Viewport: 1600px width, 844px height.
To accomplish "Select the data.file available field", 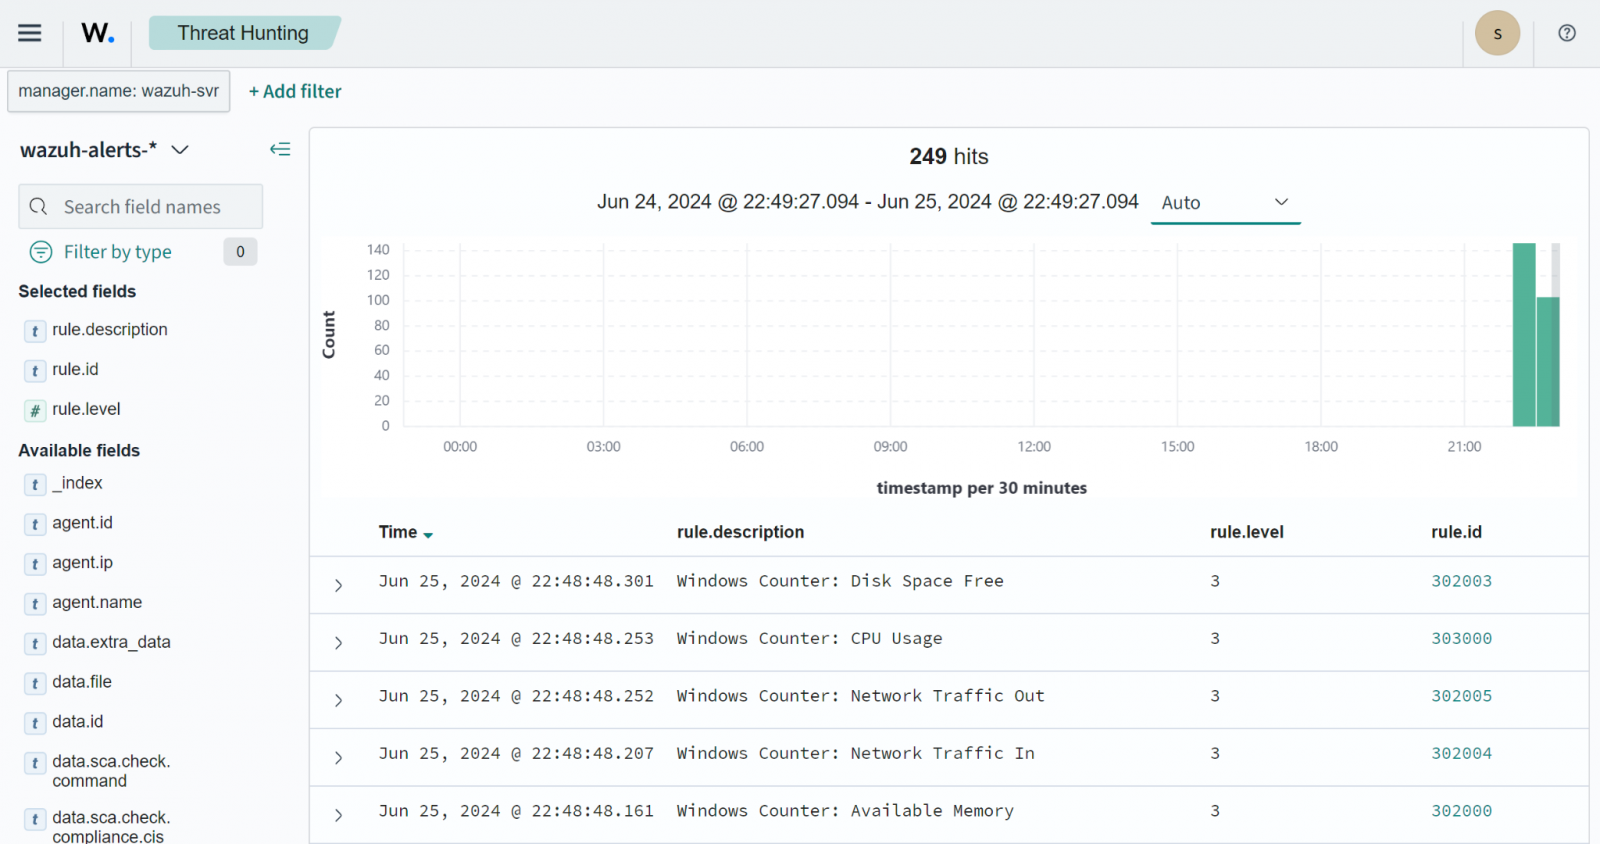I will pyautogui.click(x=82, y=682).
